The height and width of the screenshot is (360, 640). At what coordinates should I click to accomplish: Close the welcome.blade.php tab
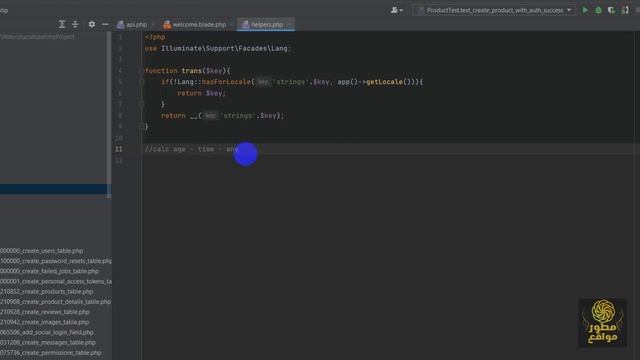point(231,24)
